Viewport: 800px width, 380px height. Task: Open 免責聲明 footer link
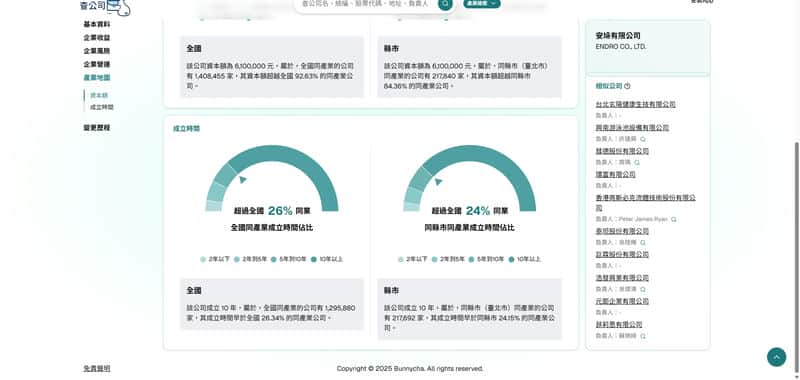[x=97, y=368]
